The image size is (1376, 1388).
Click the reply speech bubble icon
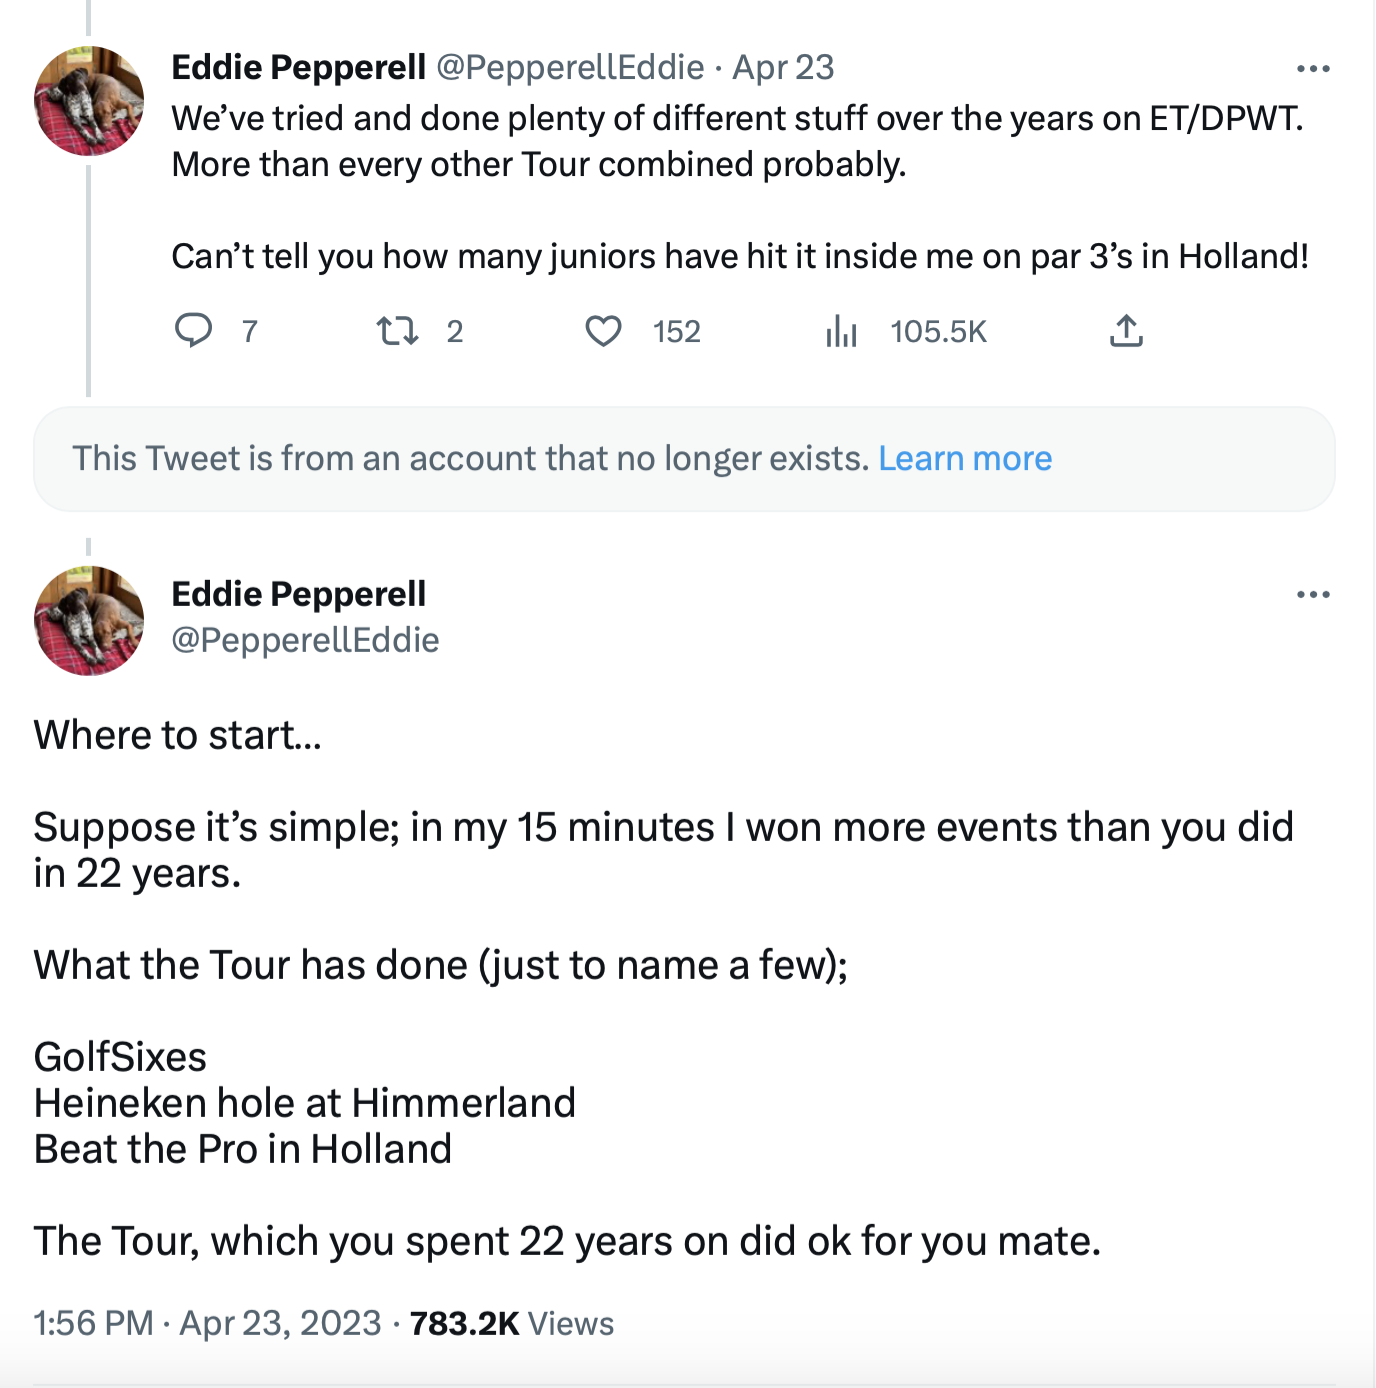194,330
